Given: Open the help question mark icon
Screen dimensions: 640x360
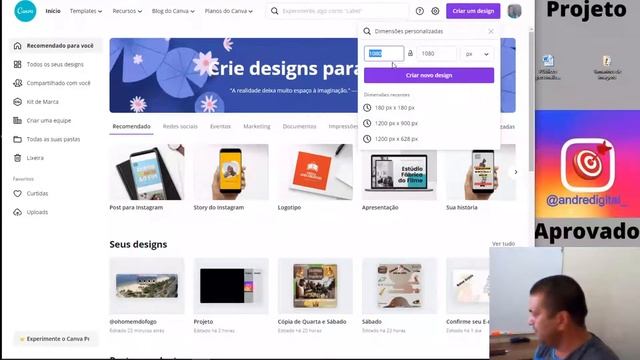Looking at the screenshot, I should pos(420,11).
